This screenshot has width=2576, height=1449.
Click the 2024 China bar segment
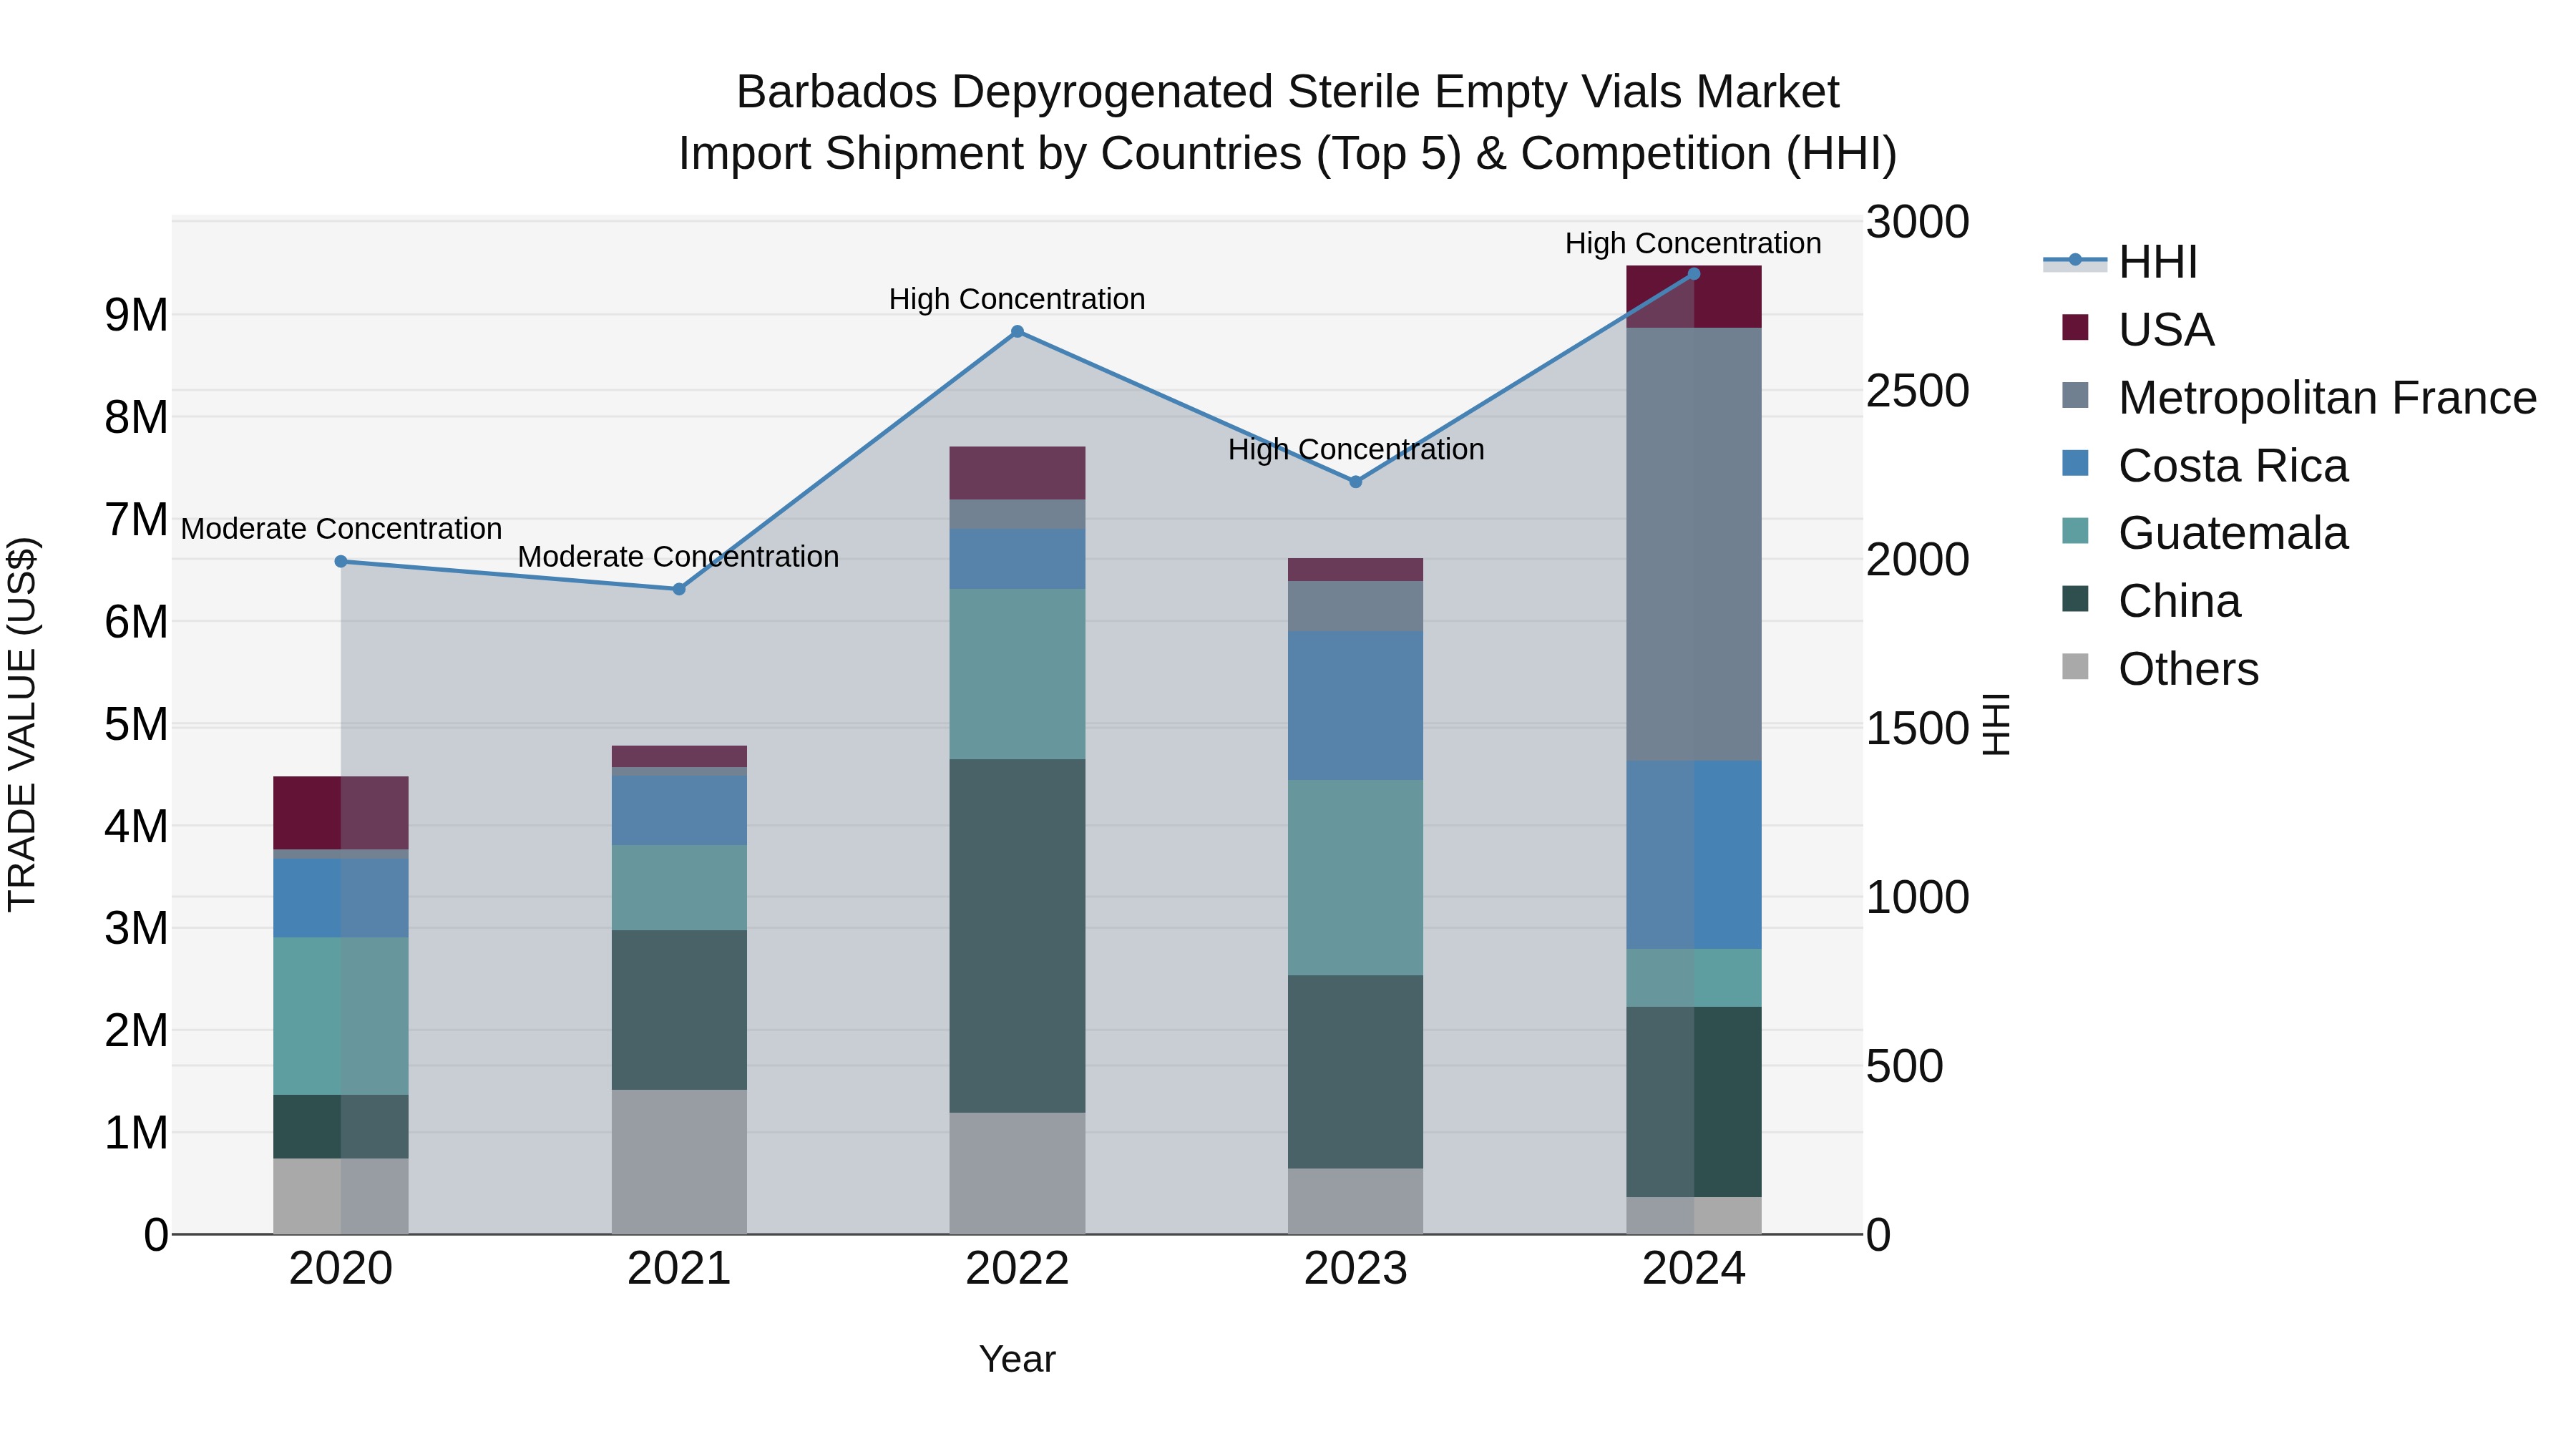click(1694, 1102)
